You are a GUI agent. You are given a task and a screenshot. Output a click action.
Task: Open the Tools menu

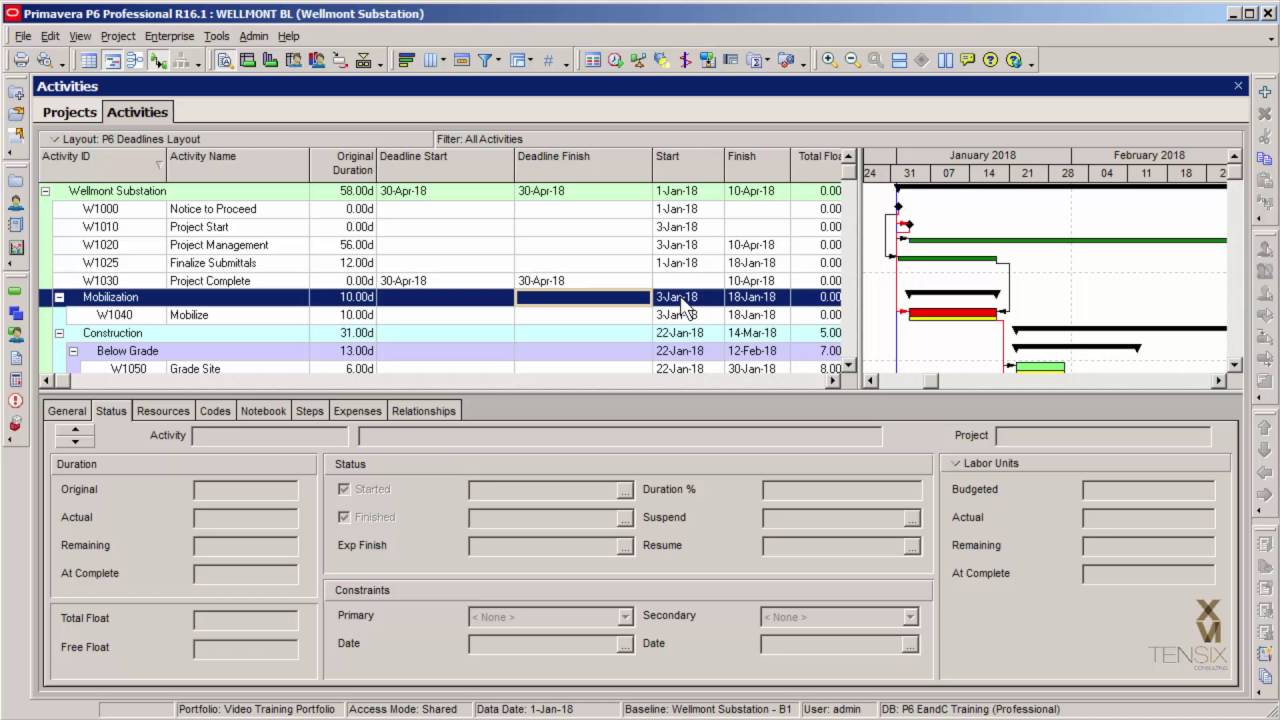point(216,36)
